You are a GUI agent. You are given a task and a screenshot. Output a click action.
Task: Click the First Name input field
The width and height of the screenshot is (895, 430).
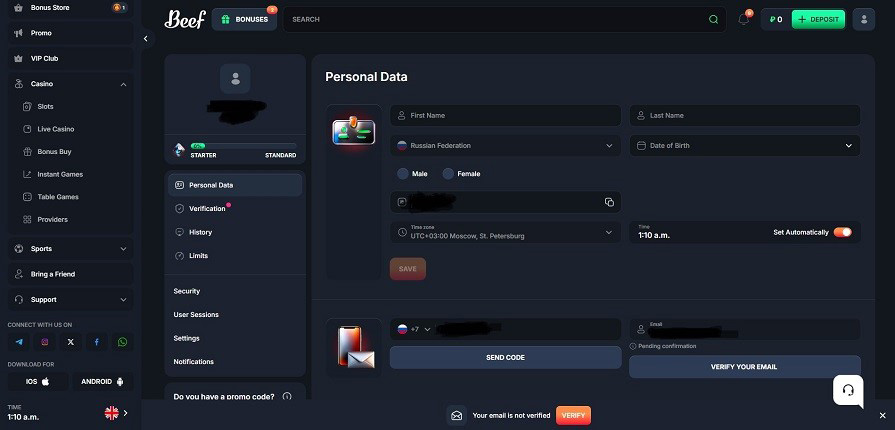click(505, 116)
